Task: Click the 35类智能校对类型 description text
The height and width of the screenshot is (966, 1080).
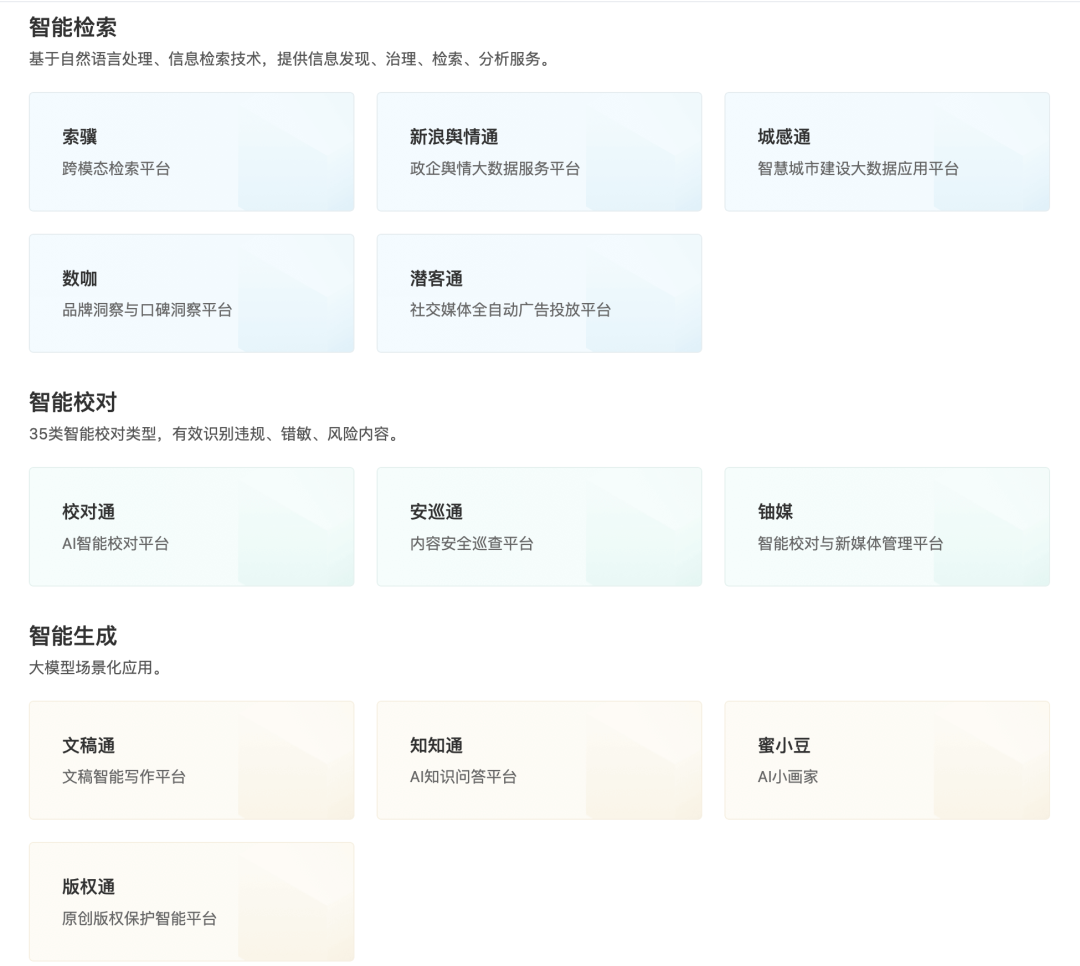Action: click(216, 434)
